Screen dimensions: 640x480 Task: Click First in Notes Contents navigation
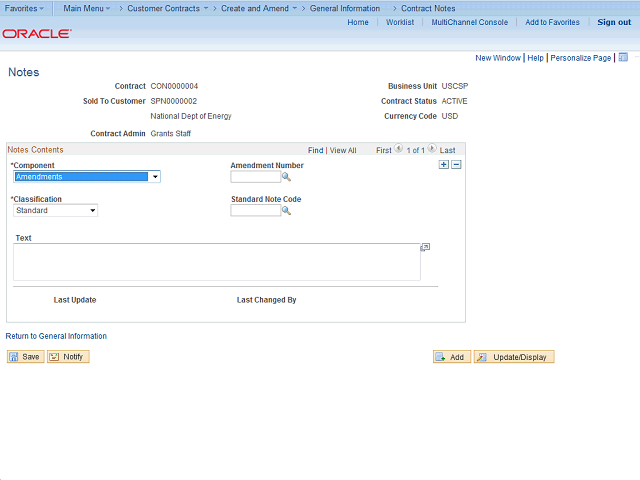pyautogui.click(x=384, y=150)
